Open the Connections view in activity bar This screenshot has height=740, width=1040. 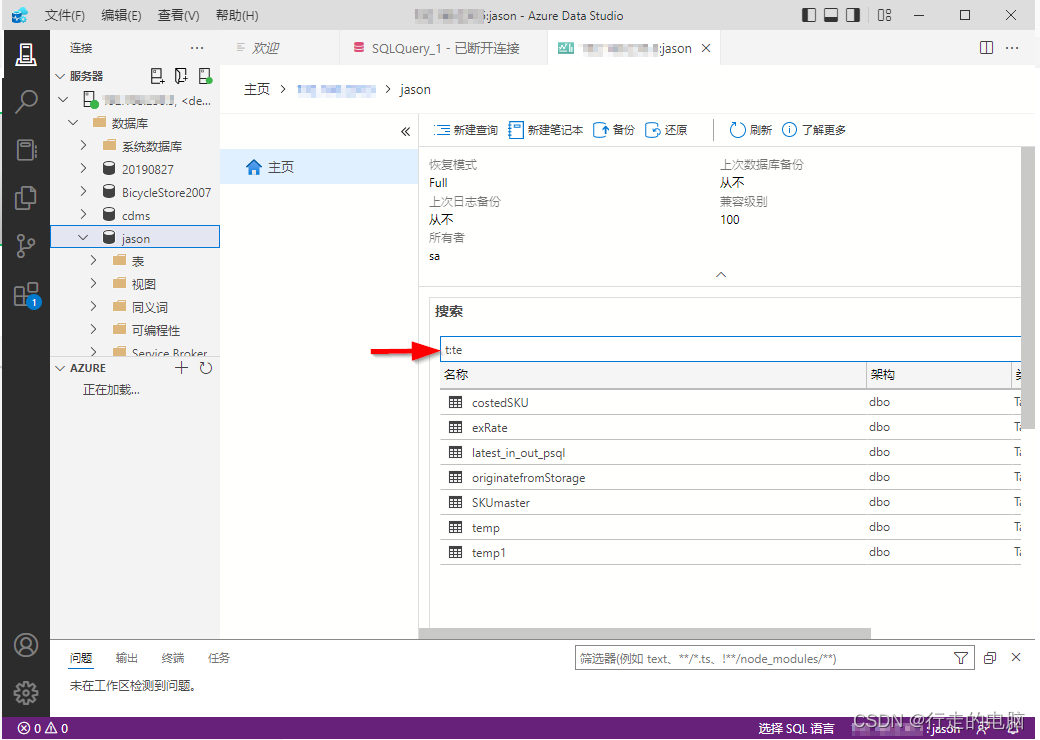click(26, 54)
